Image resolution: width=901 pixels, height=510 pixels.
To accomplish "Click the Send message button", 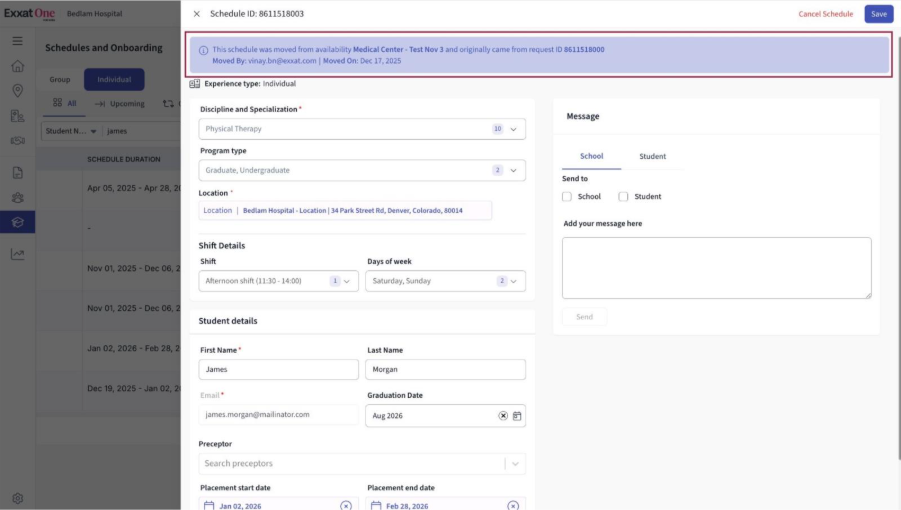I will tap(584, 317).
